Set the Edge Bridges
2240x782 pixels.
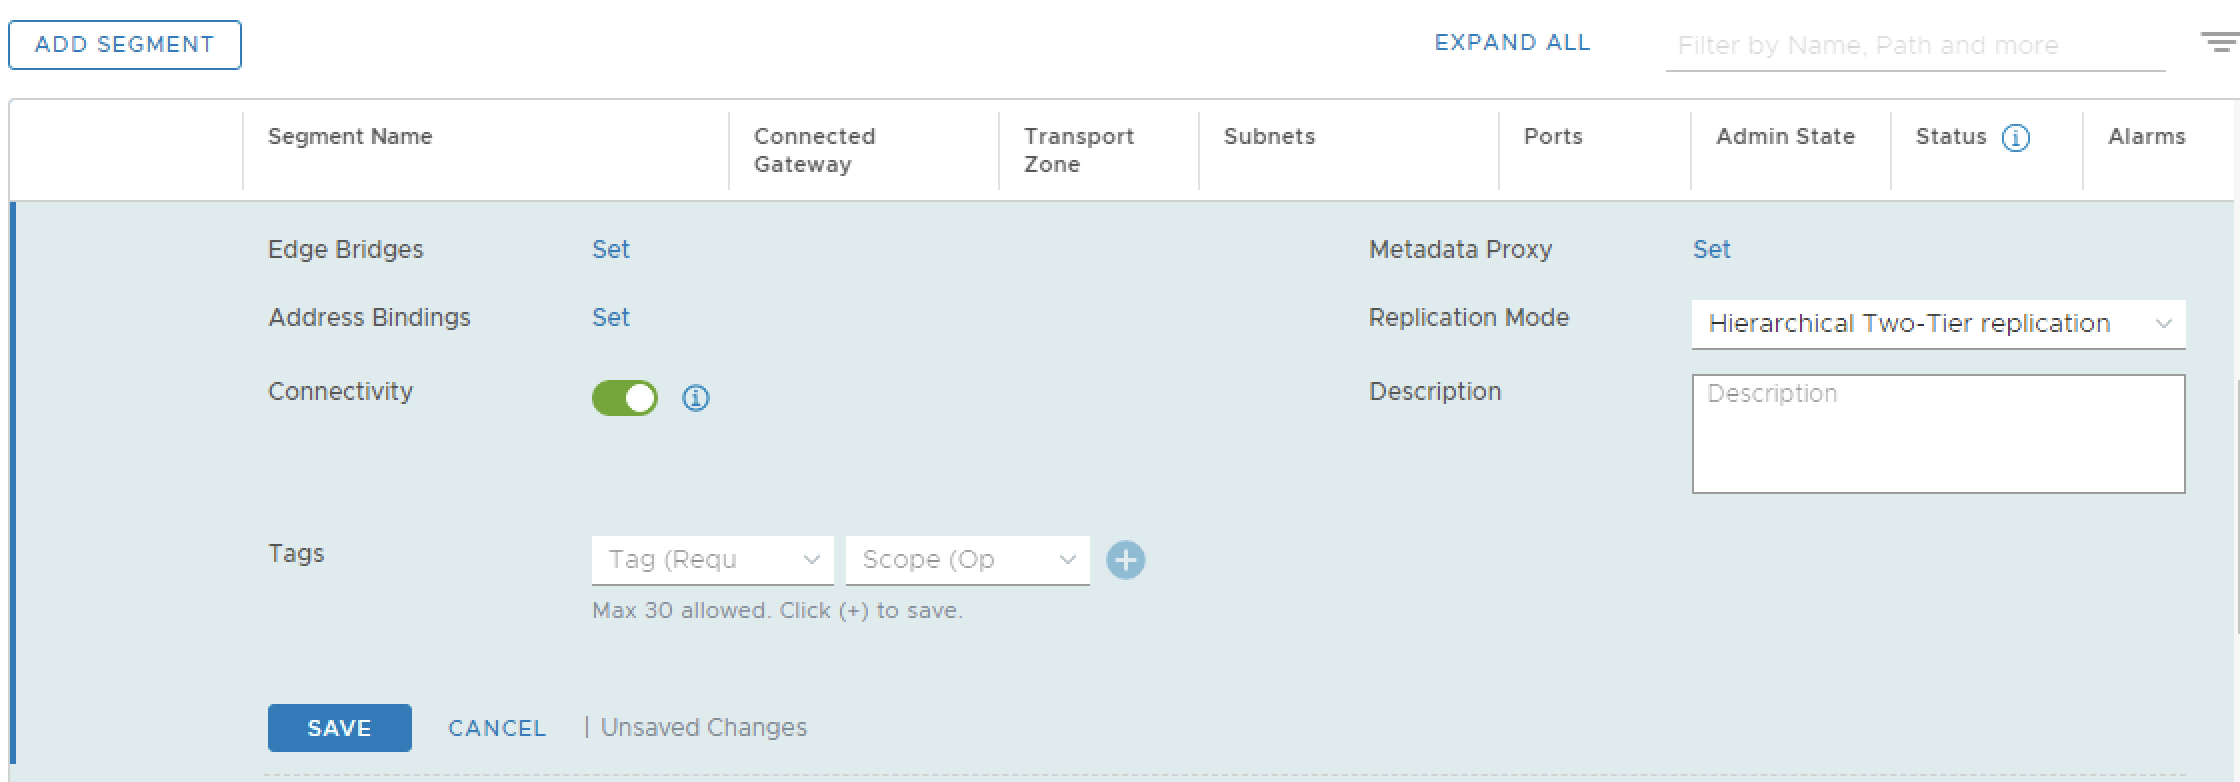611,250
